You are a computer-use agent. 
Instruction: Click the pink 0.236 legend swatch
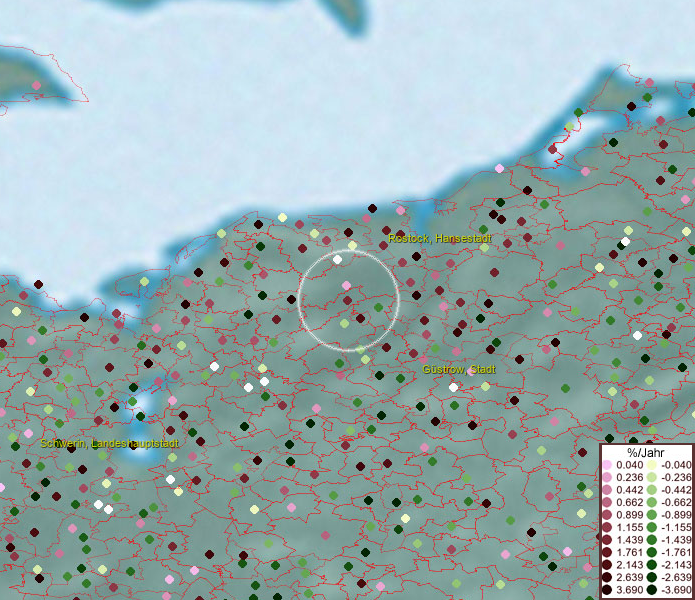[x=607, y=477]
